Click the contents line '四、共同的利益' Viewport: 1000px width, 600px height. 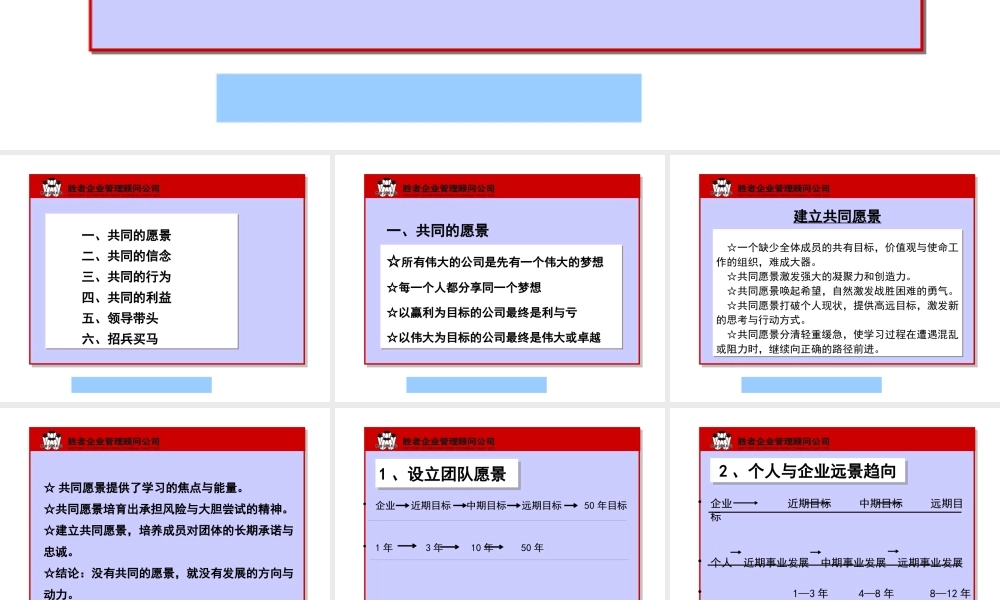coord(126,297)
